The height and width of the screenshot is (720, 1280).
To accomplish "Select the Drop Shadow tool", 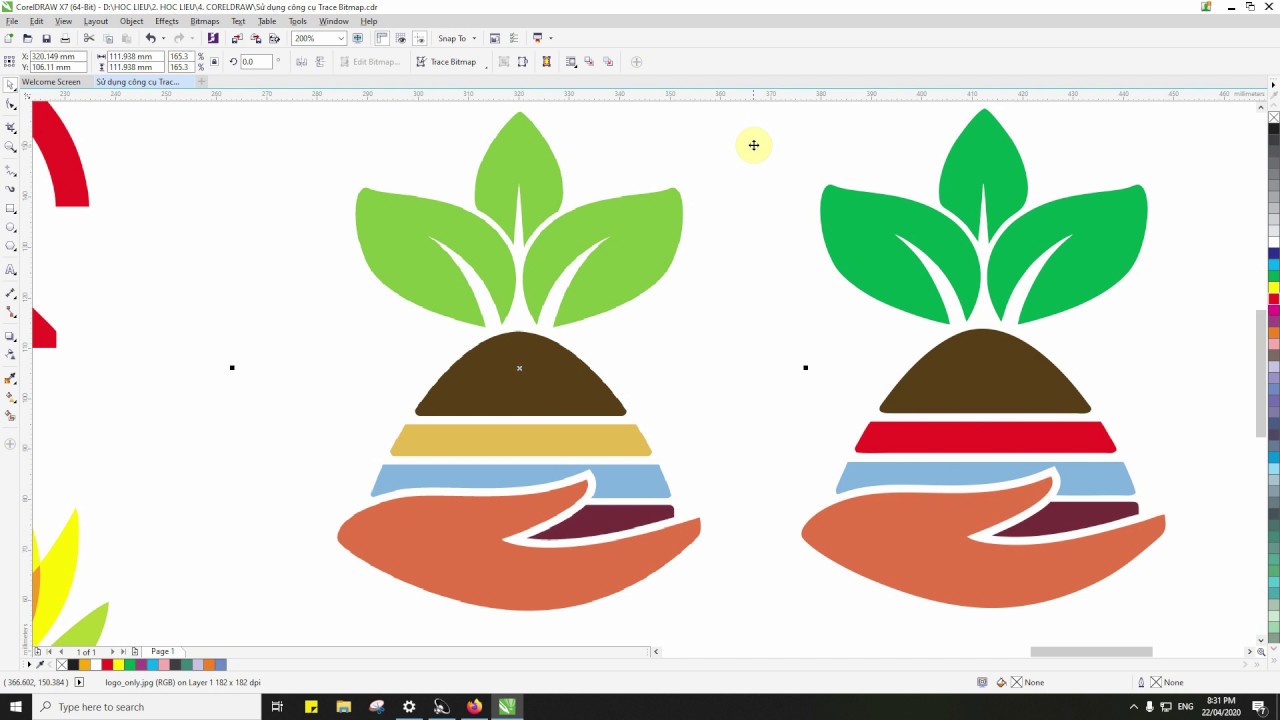I will coord(10,336).
